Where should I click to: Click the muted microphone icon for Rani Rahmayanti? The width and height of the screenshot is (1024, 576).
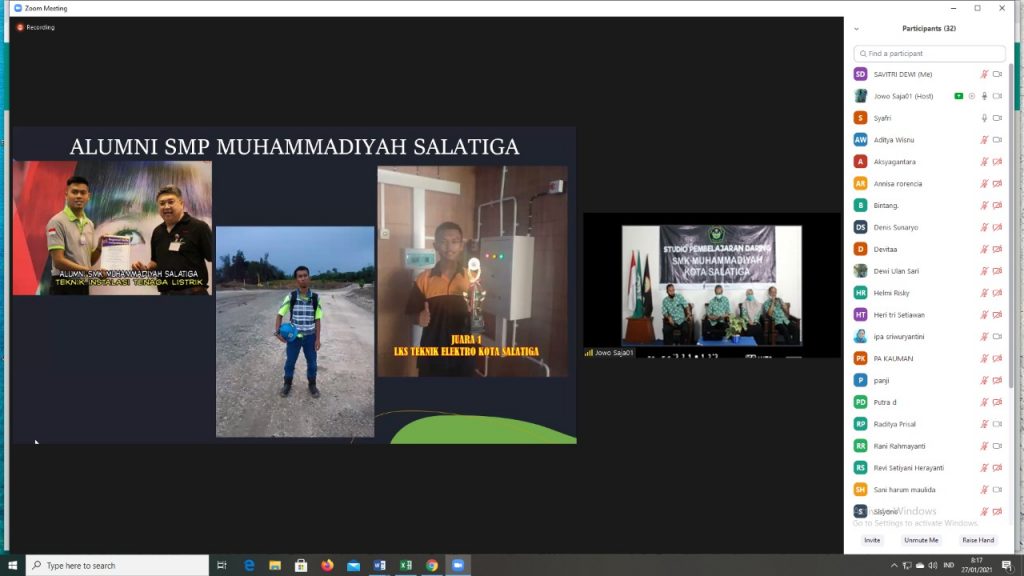click(x=984, y=446)
